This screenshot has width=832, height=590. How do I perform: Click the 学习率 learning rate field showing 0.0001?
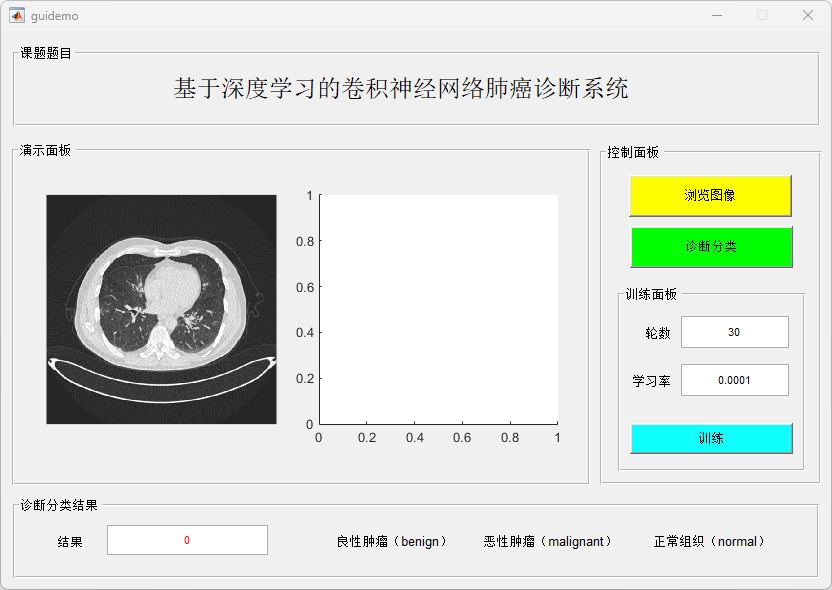[734, 380]
